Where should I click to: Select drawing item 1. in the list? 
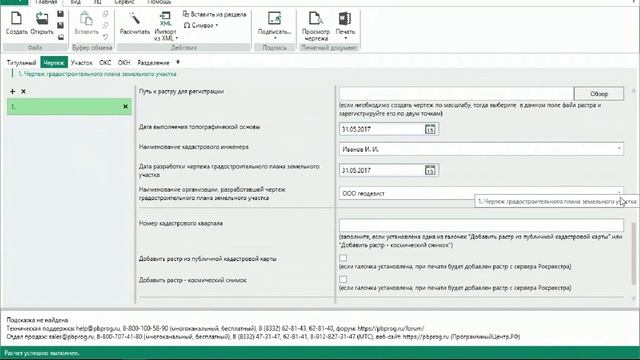(69, 107)
